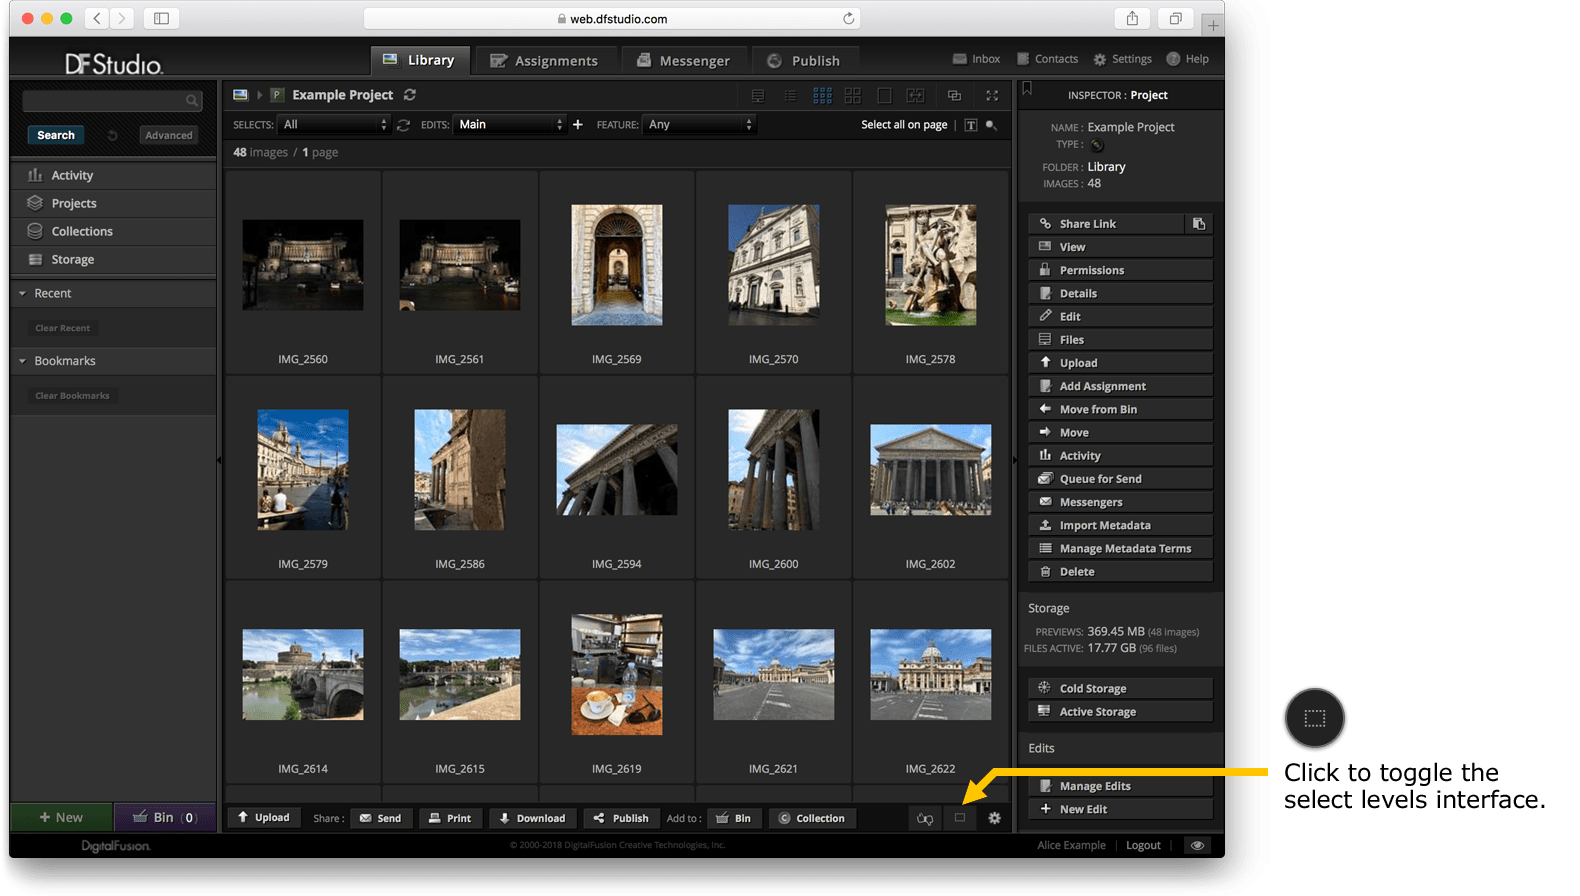
Task: Click the breadcrumb arrow before Example Project
Action: click(x=260, y=95)
